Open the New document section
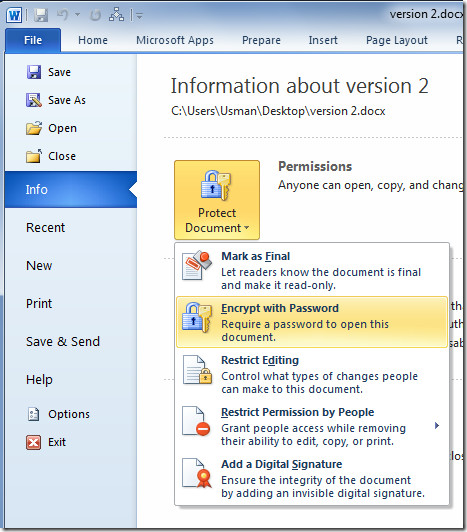Screen dimensions: 467x532 tap(39, 265)
